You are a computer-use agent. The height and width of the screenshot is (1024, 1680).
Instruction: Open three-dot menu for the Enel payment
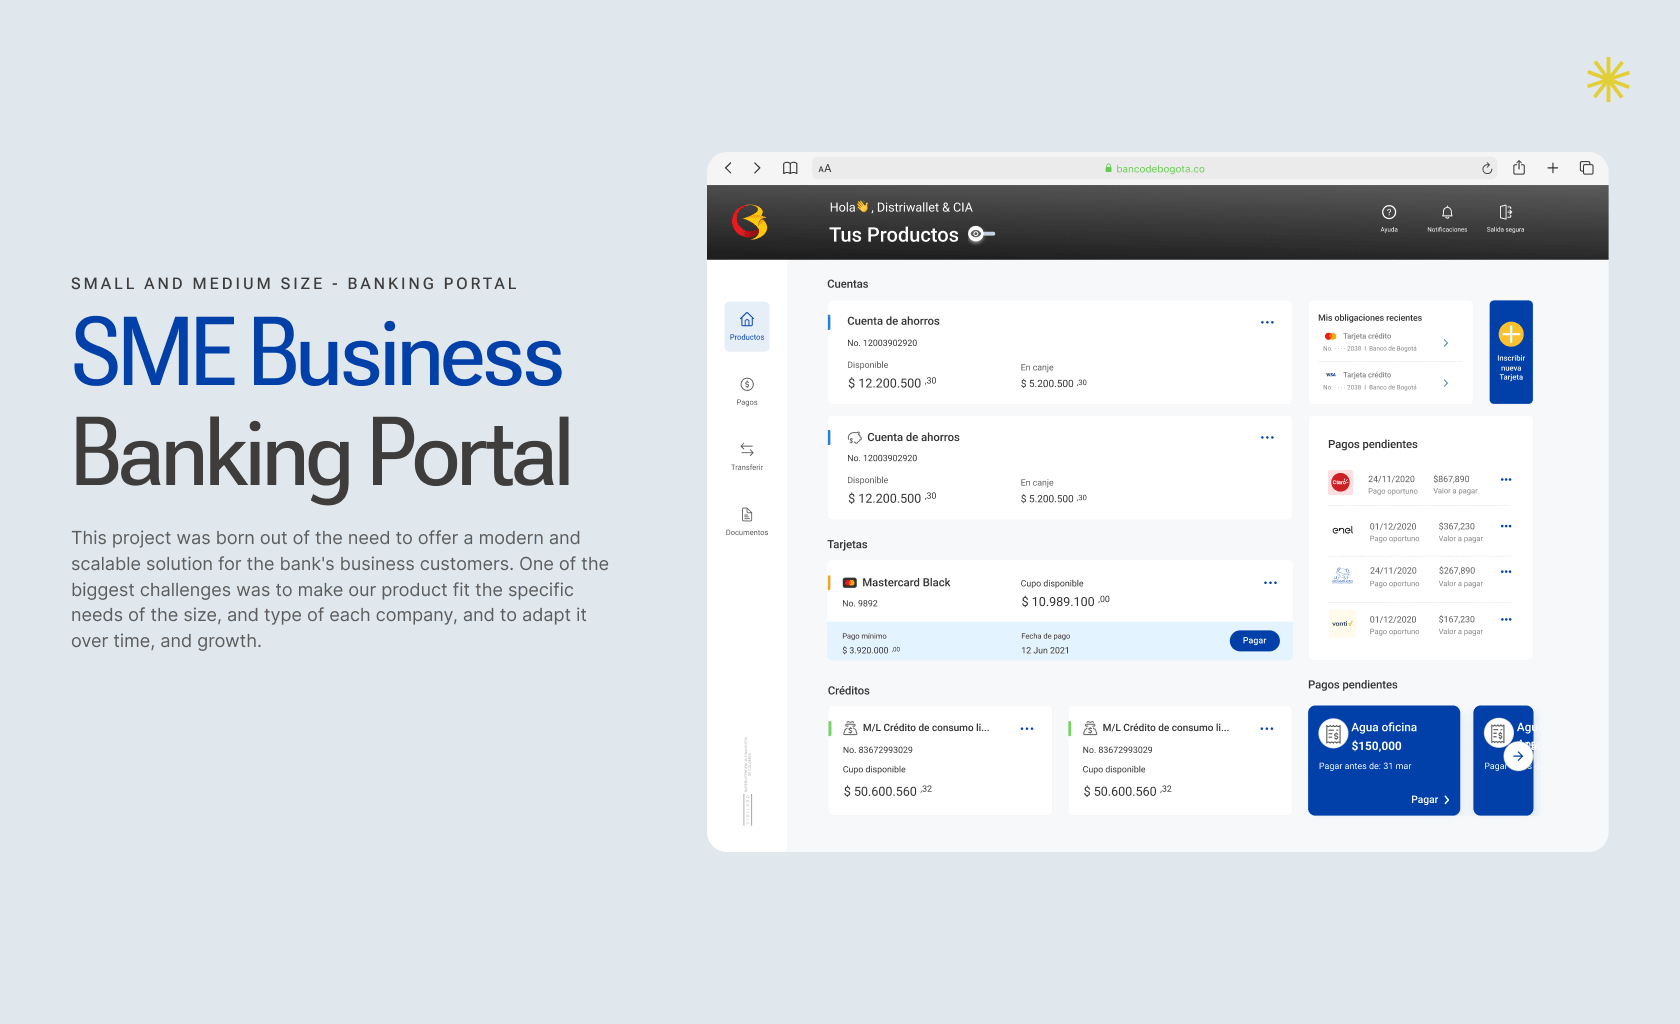(1506, 526)
